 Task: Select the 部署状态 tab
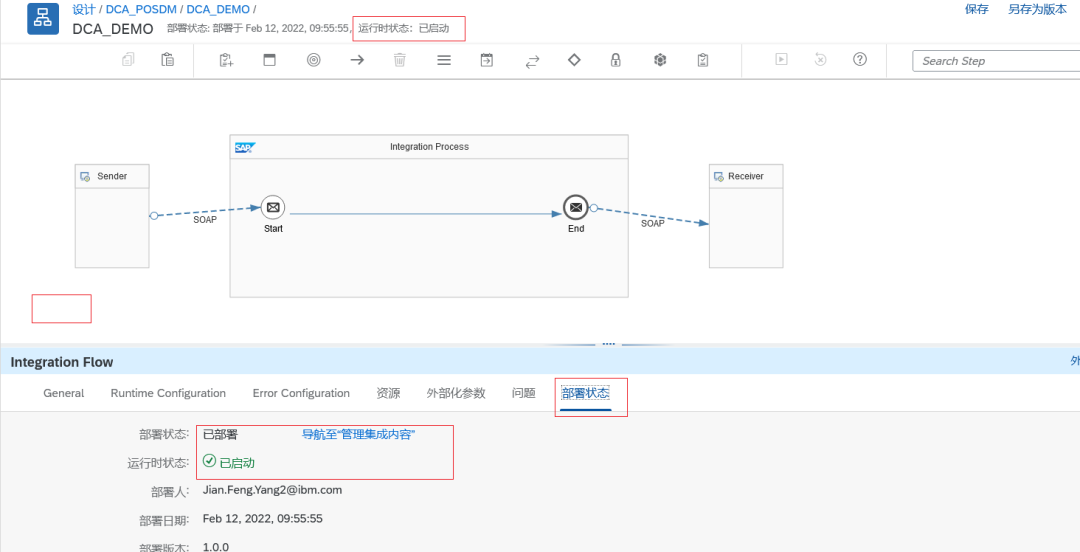coord(585,393)
